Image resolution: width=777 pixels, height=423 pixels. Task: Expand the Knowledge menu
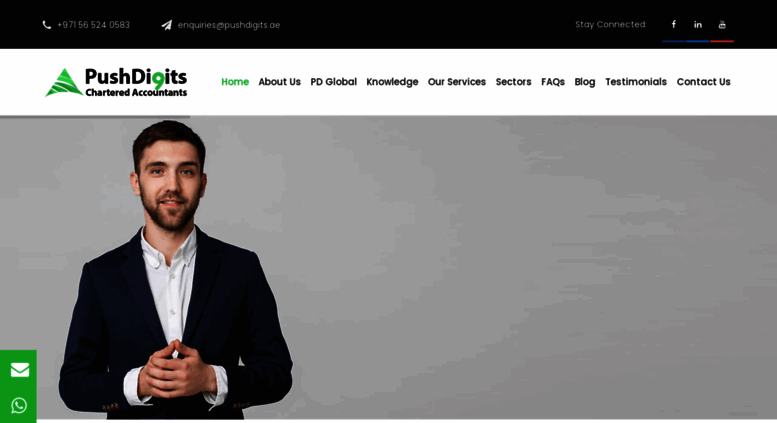click(x=392, y=82)
